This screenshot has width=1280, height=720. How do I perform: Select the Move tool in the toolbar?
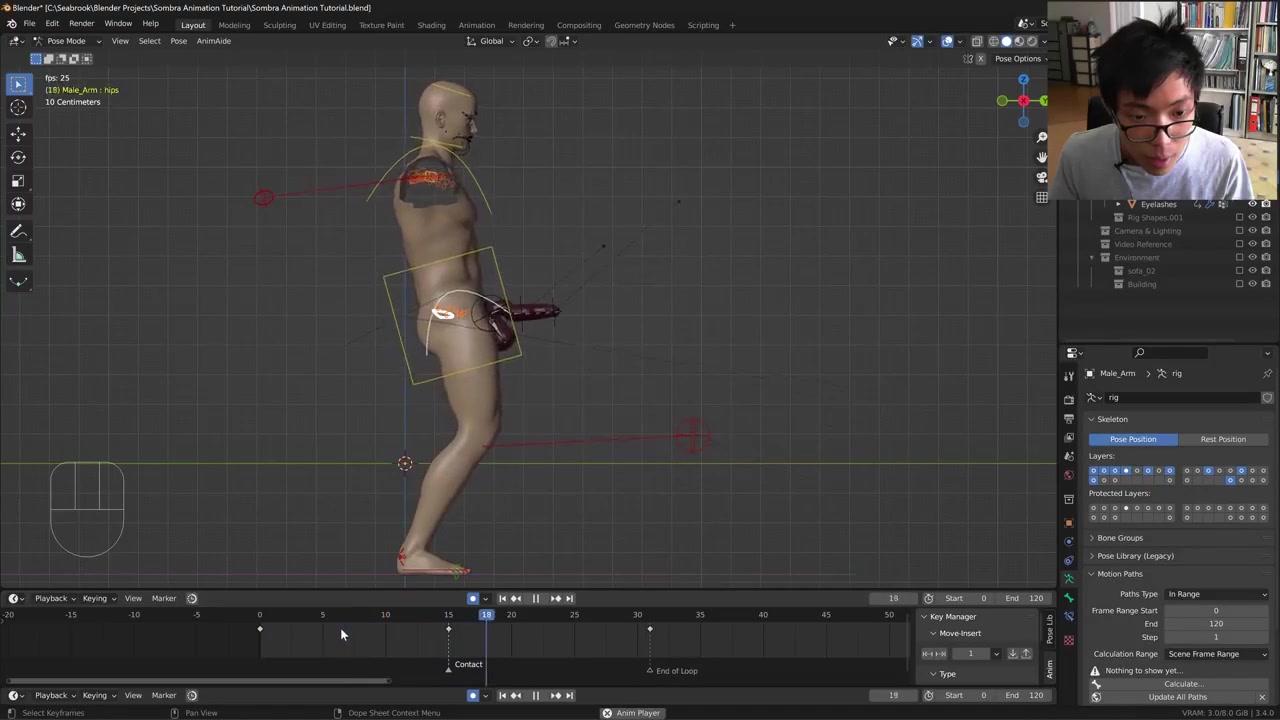tap(18, 133)
